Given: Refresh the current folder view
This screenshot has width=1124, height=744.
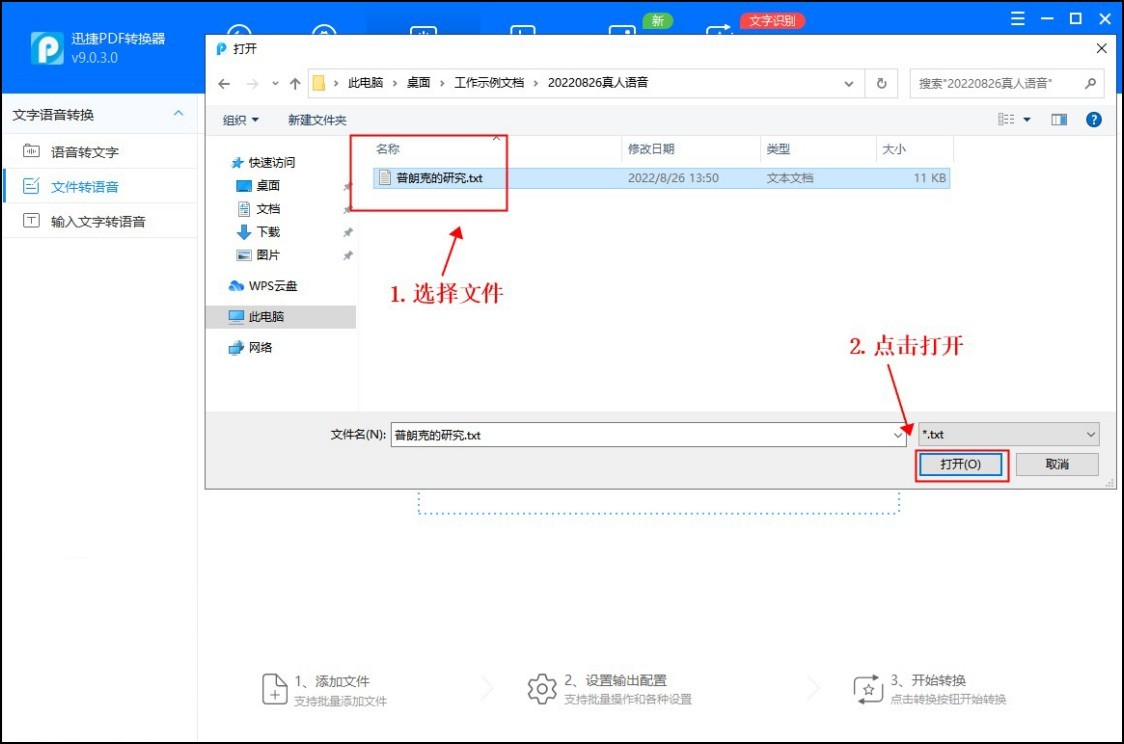Looking at the screenshot, I should 881,84.
